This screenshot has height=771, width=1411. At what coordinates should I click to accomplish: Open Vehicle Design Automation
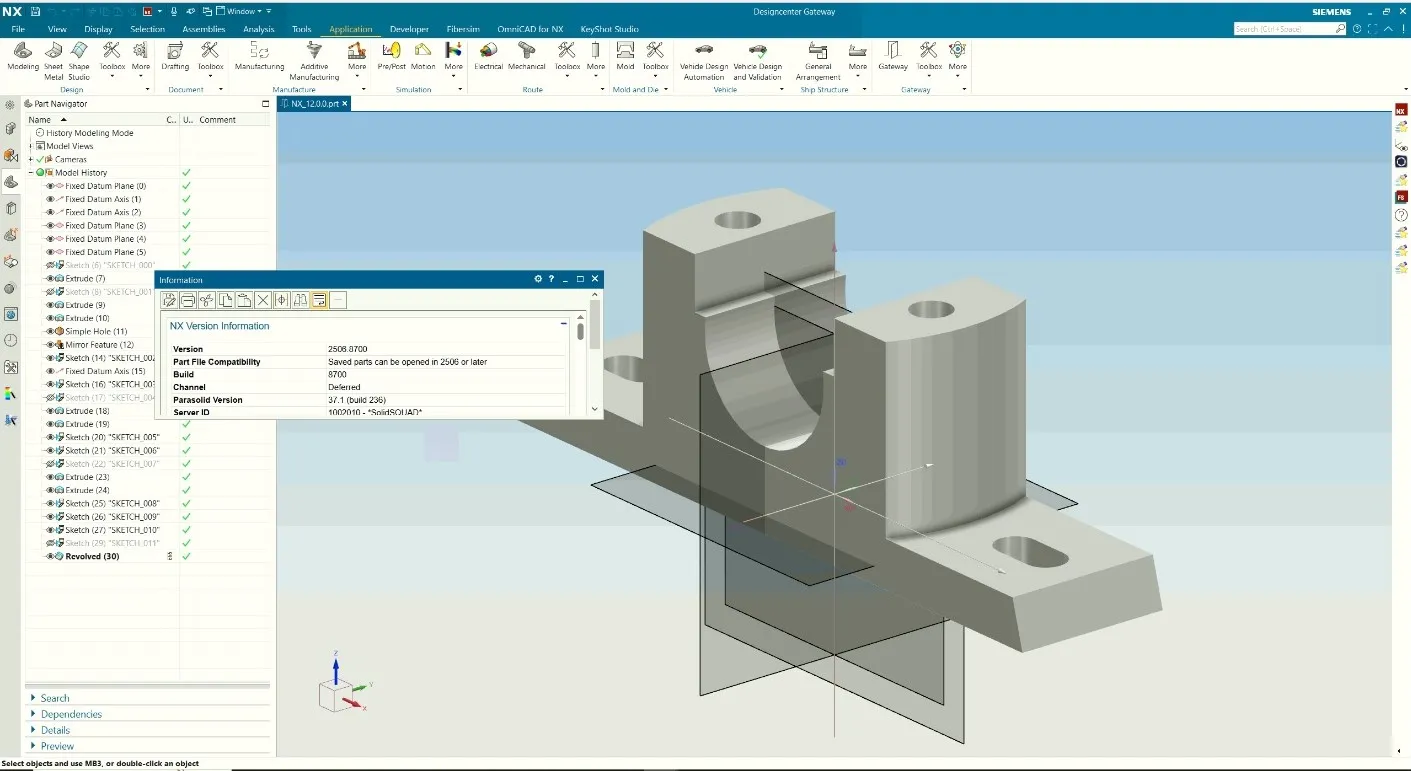704,60
